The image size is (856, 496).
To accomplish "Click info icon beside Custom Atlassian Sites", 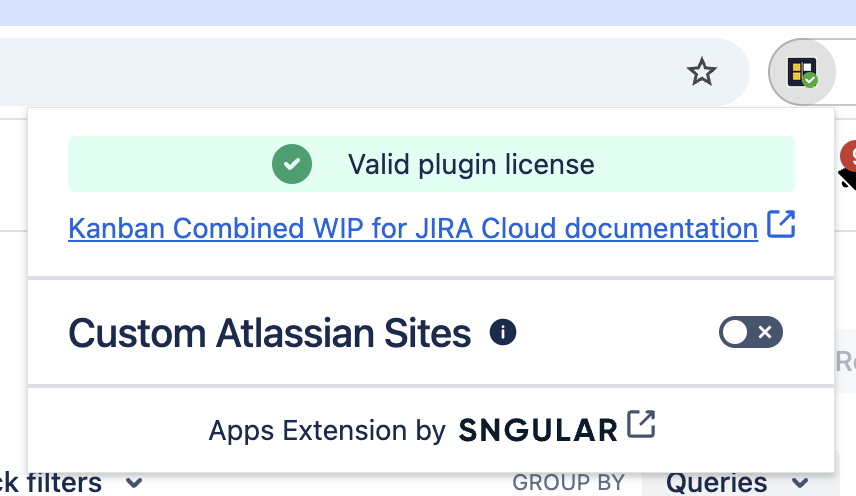I will (x=503, y=332).
